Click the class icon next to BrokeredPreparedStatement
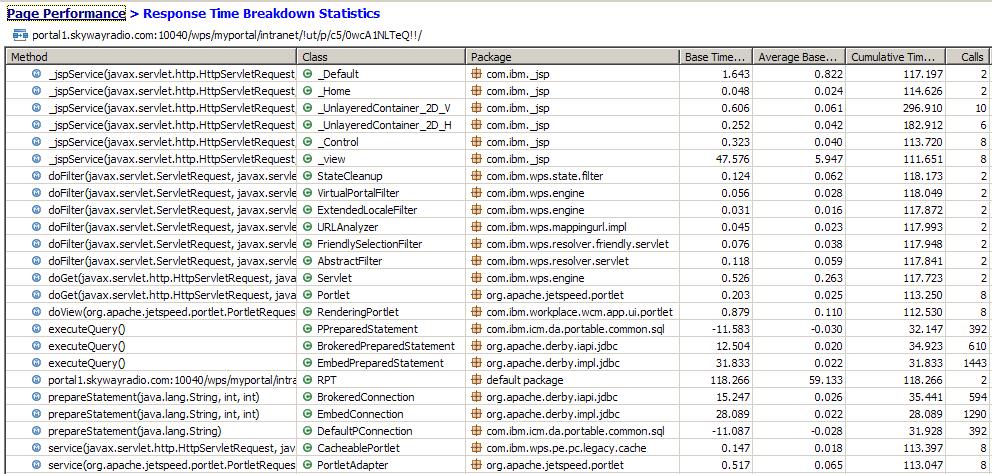 308,346
